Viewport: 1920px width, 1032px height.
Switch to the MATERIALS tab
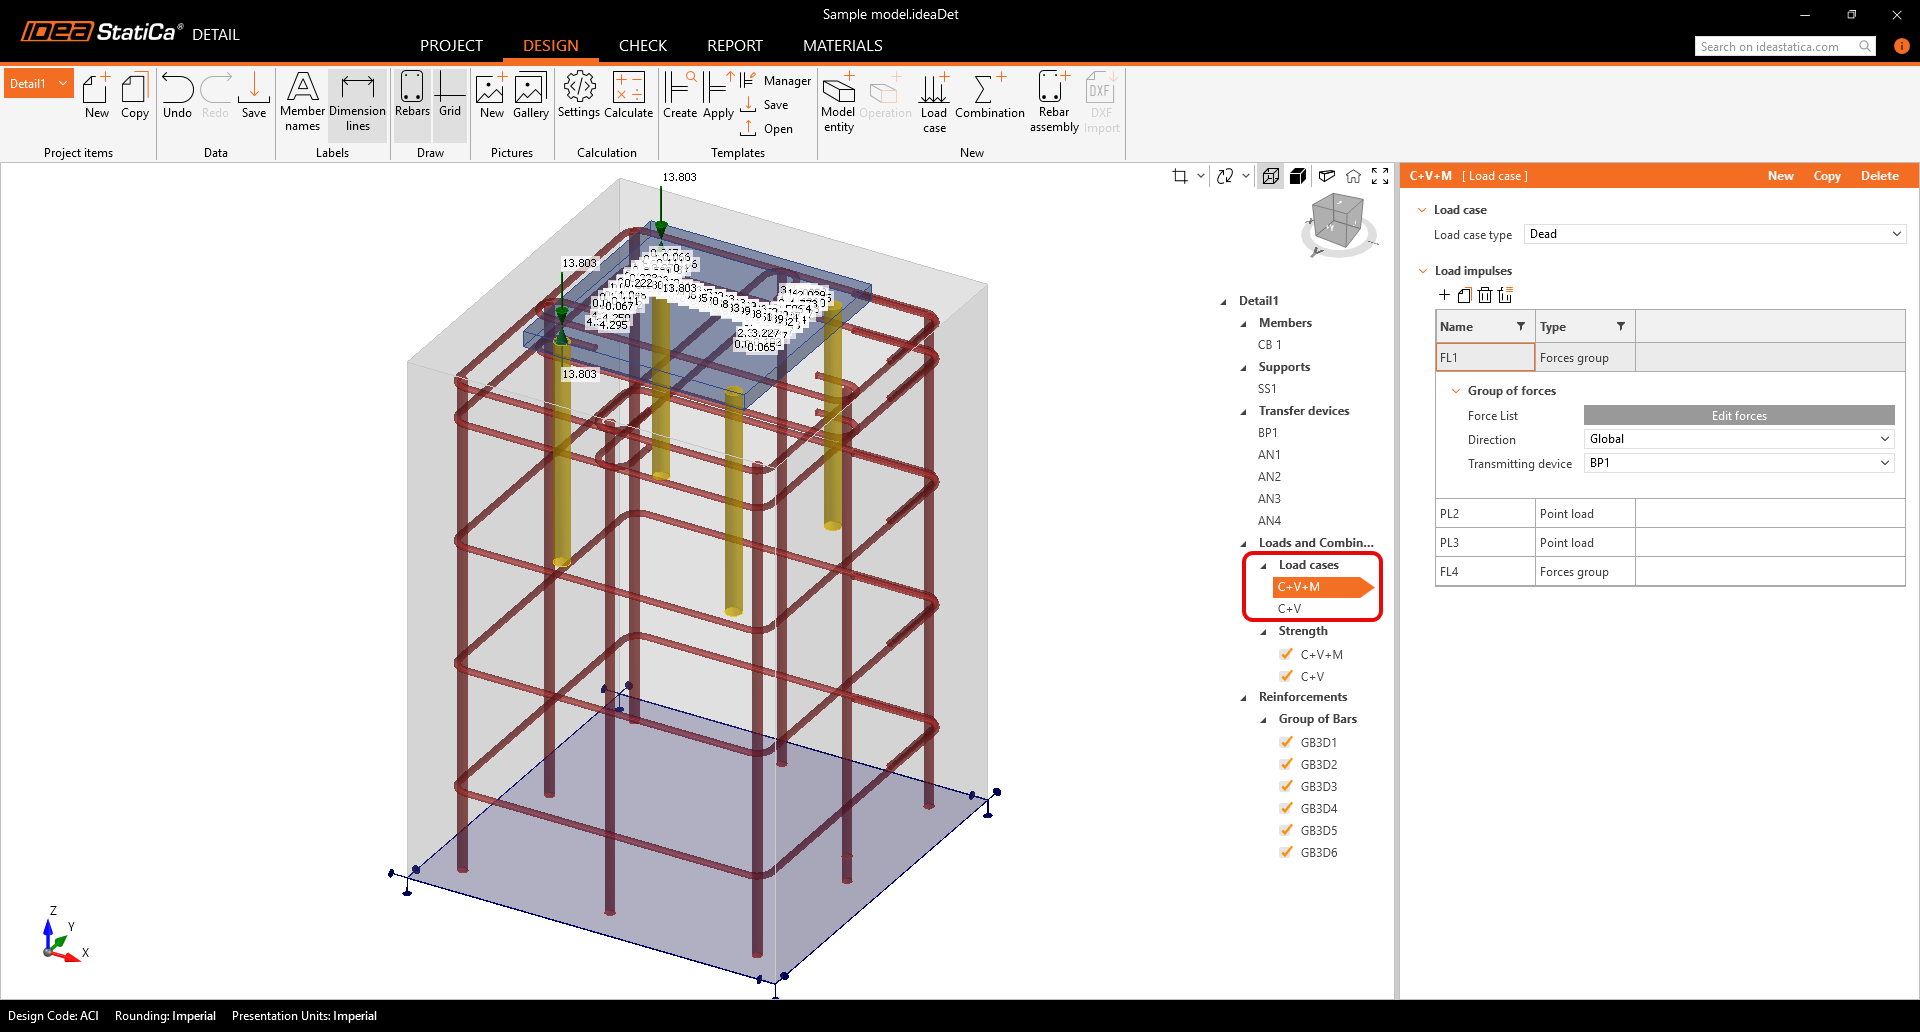click(x=842, y=45)
